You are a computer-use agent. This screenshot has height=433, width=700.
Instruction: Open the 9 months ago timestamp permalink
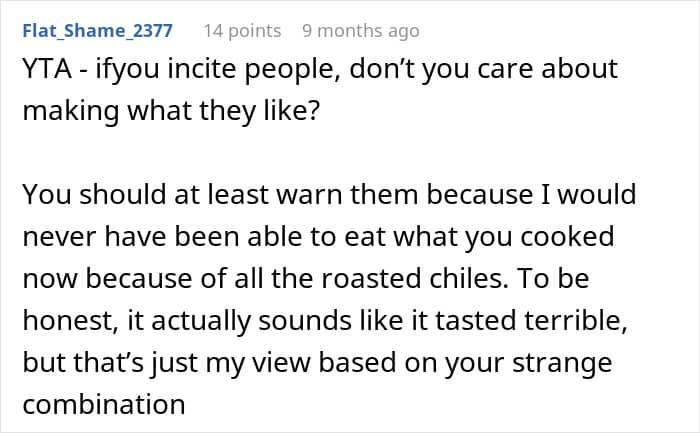click(x=361, y=31)
